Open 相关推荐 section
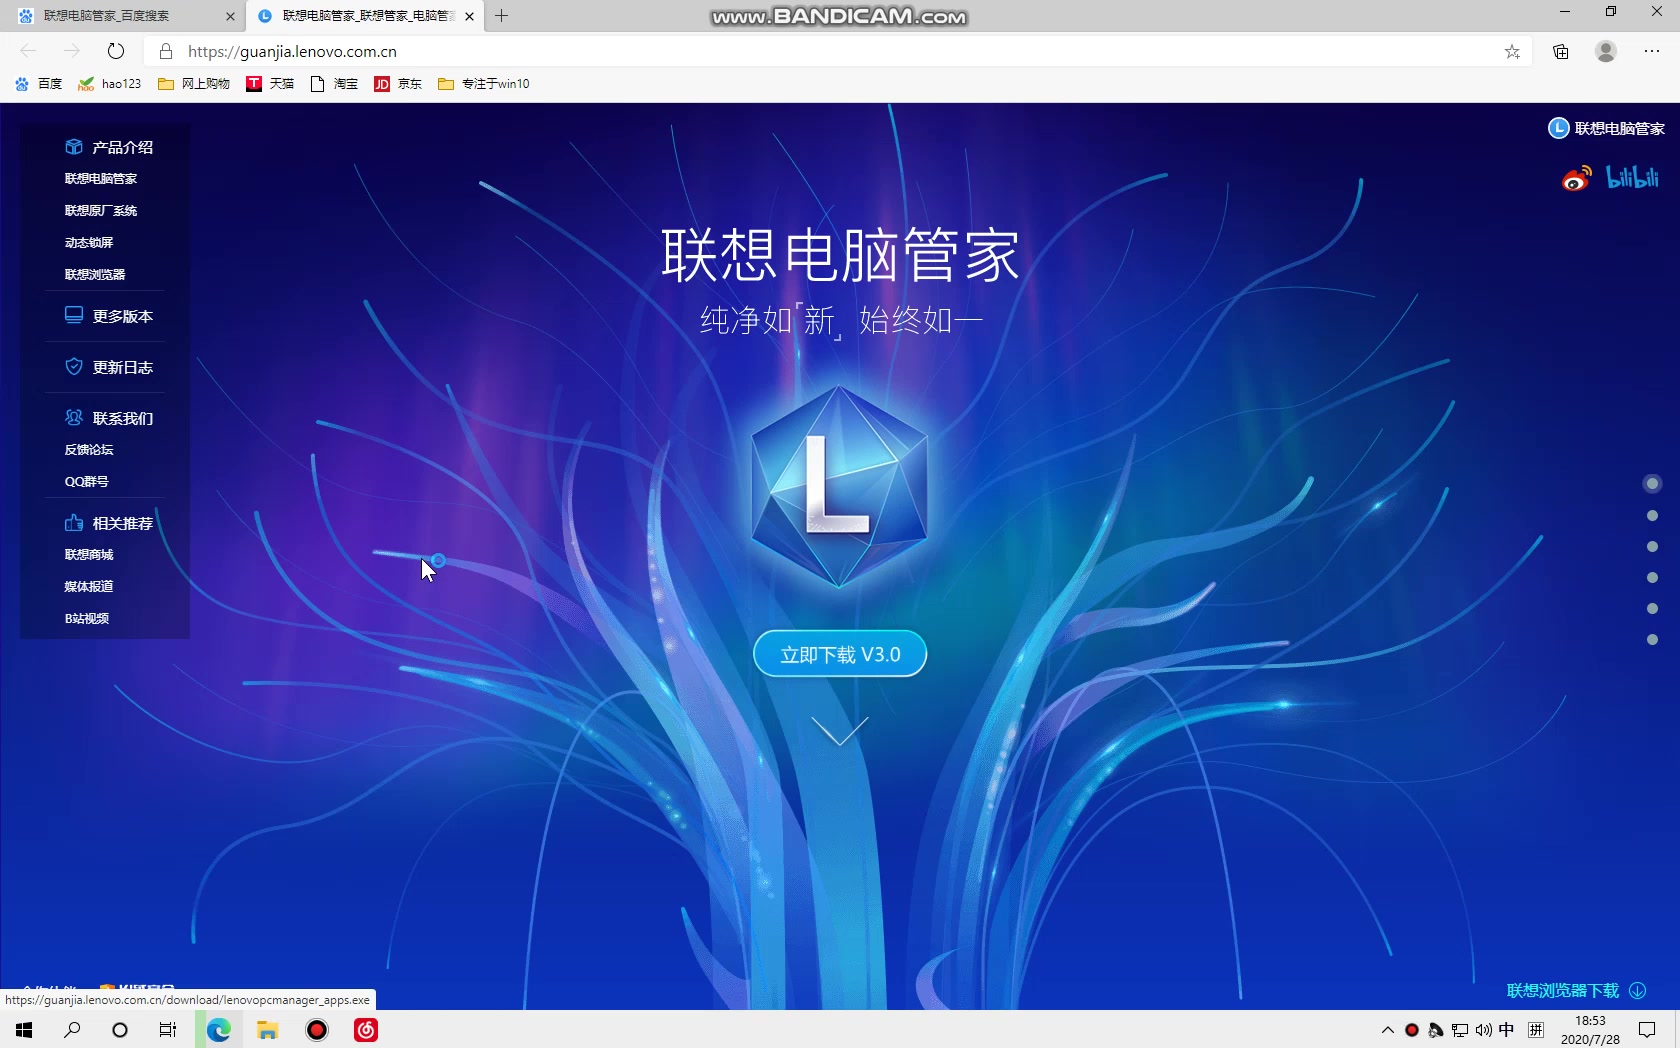 click(x=108, y=523)
